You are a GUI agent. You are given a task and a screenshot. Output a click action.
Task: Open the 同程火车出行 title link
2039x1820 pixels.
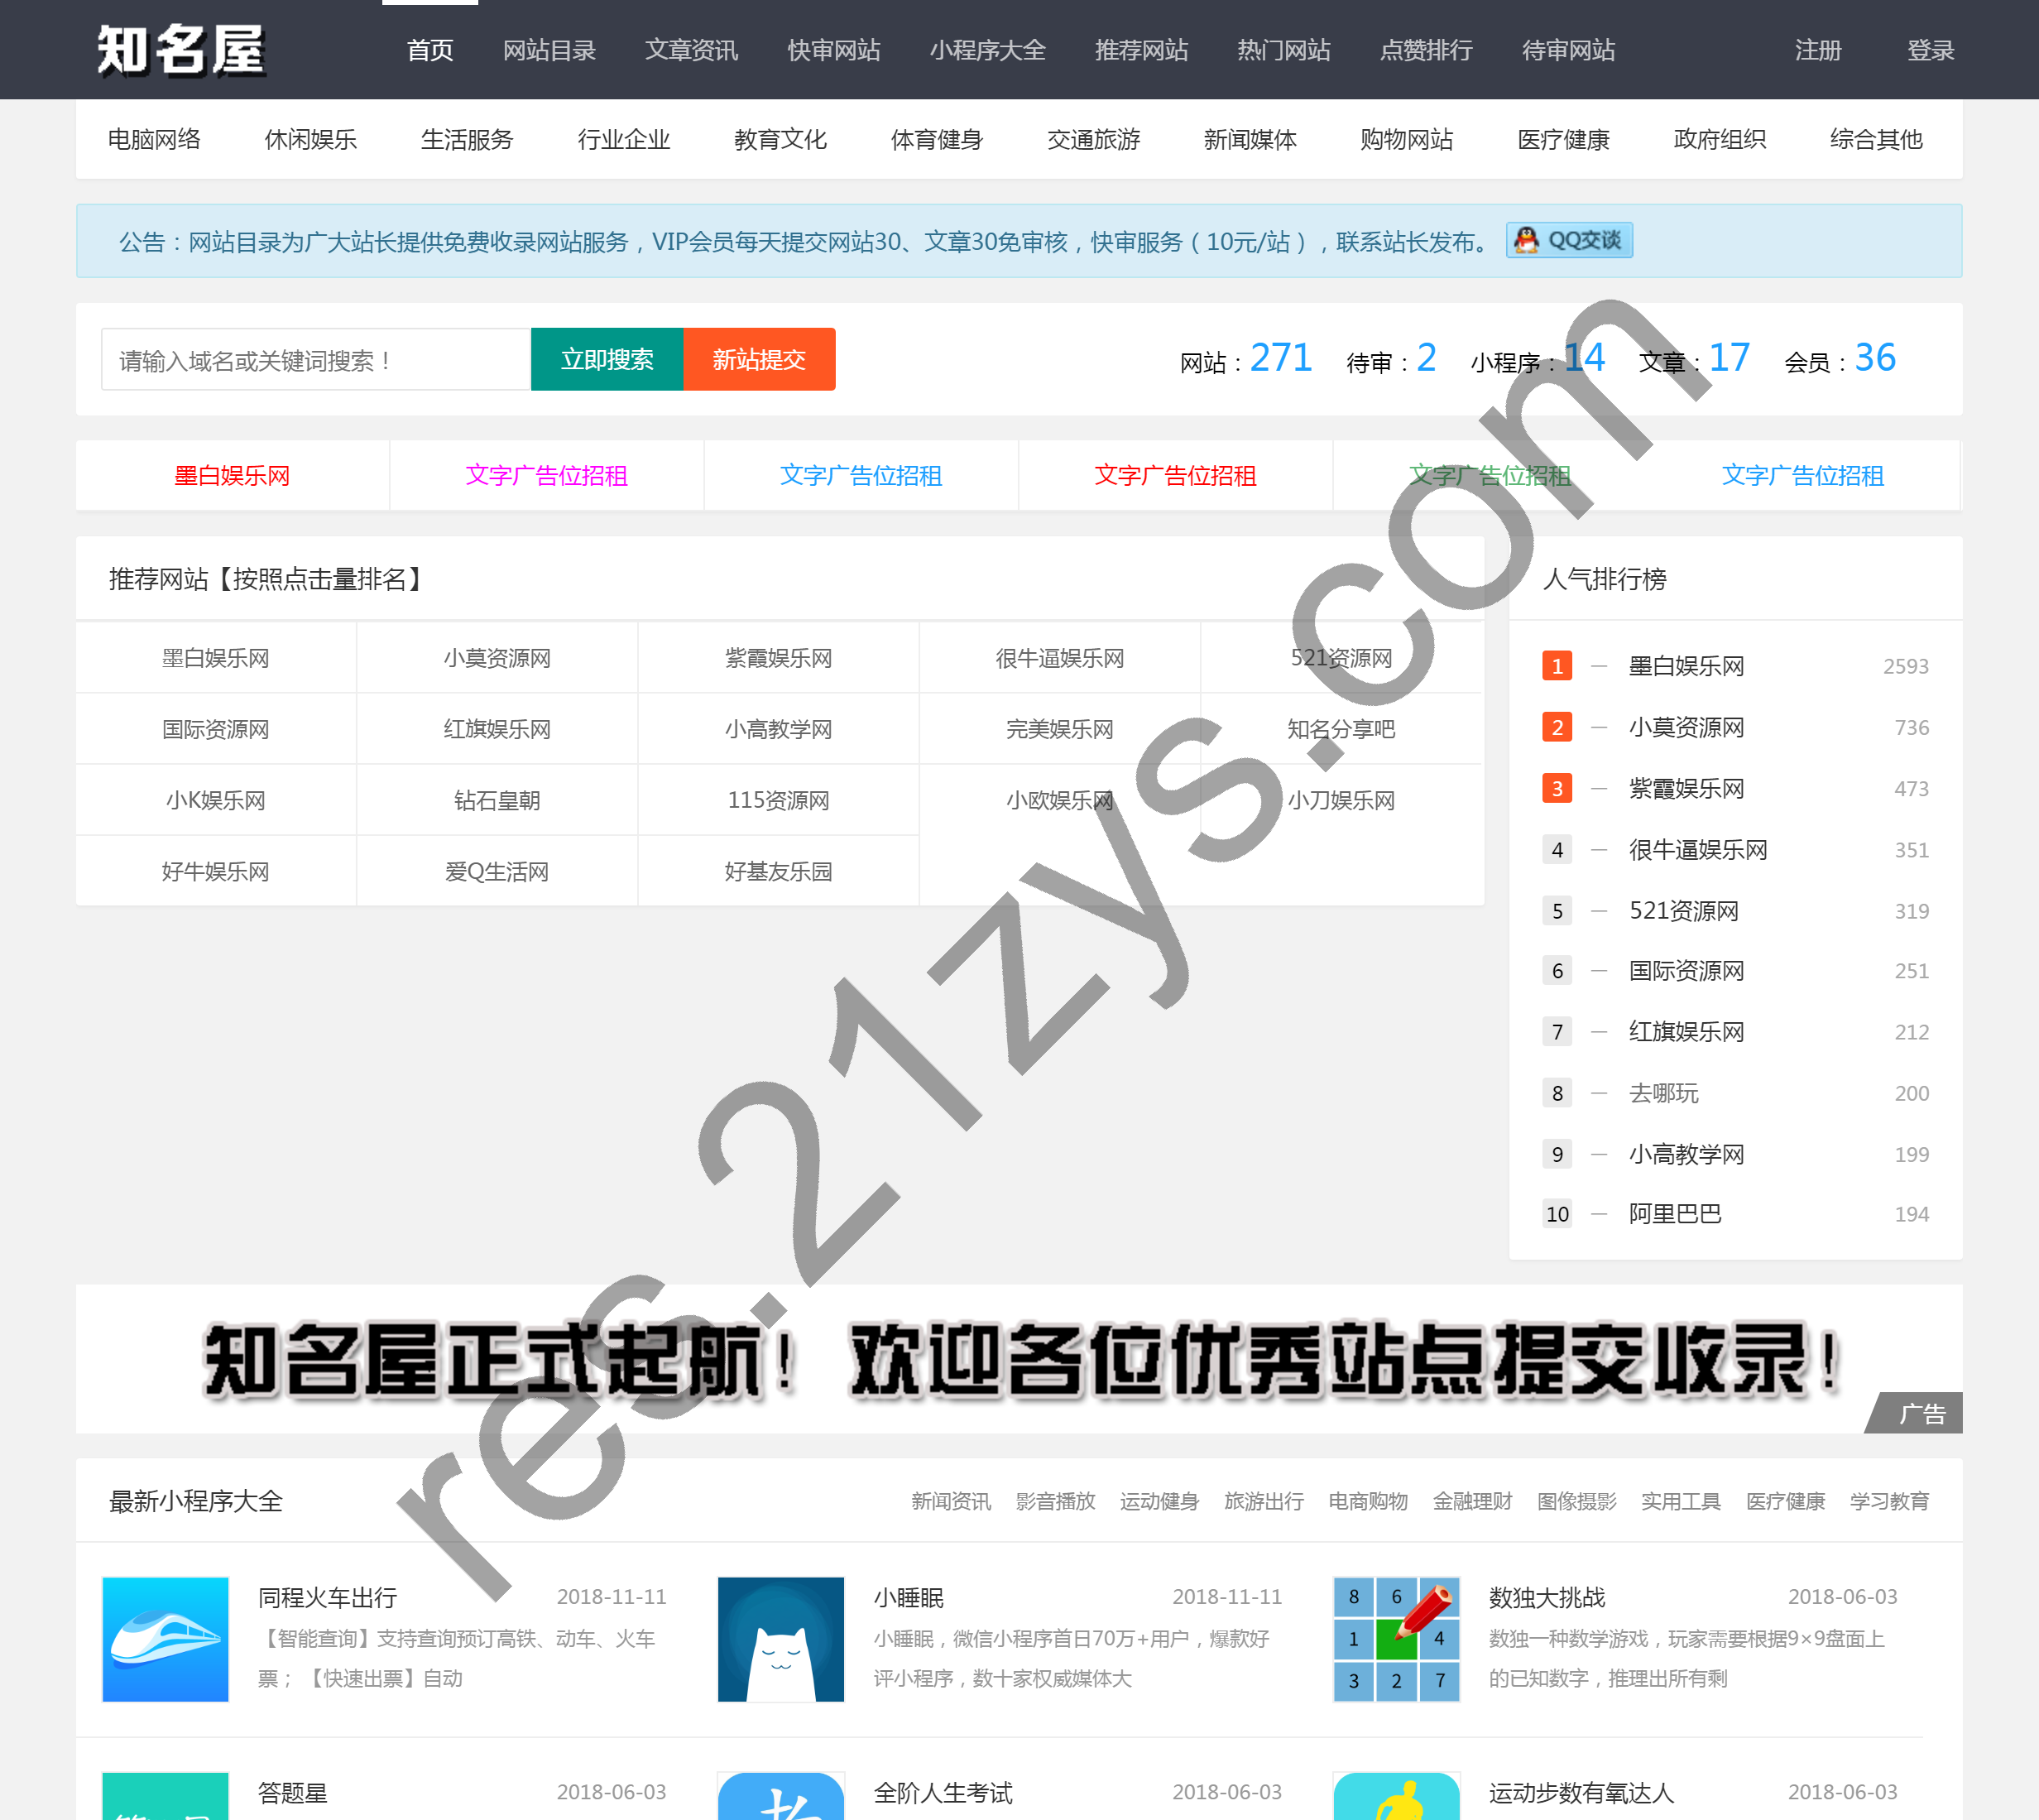[327, 1597]
